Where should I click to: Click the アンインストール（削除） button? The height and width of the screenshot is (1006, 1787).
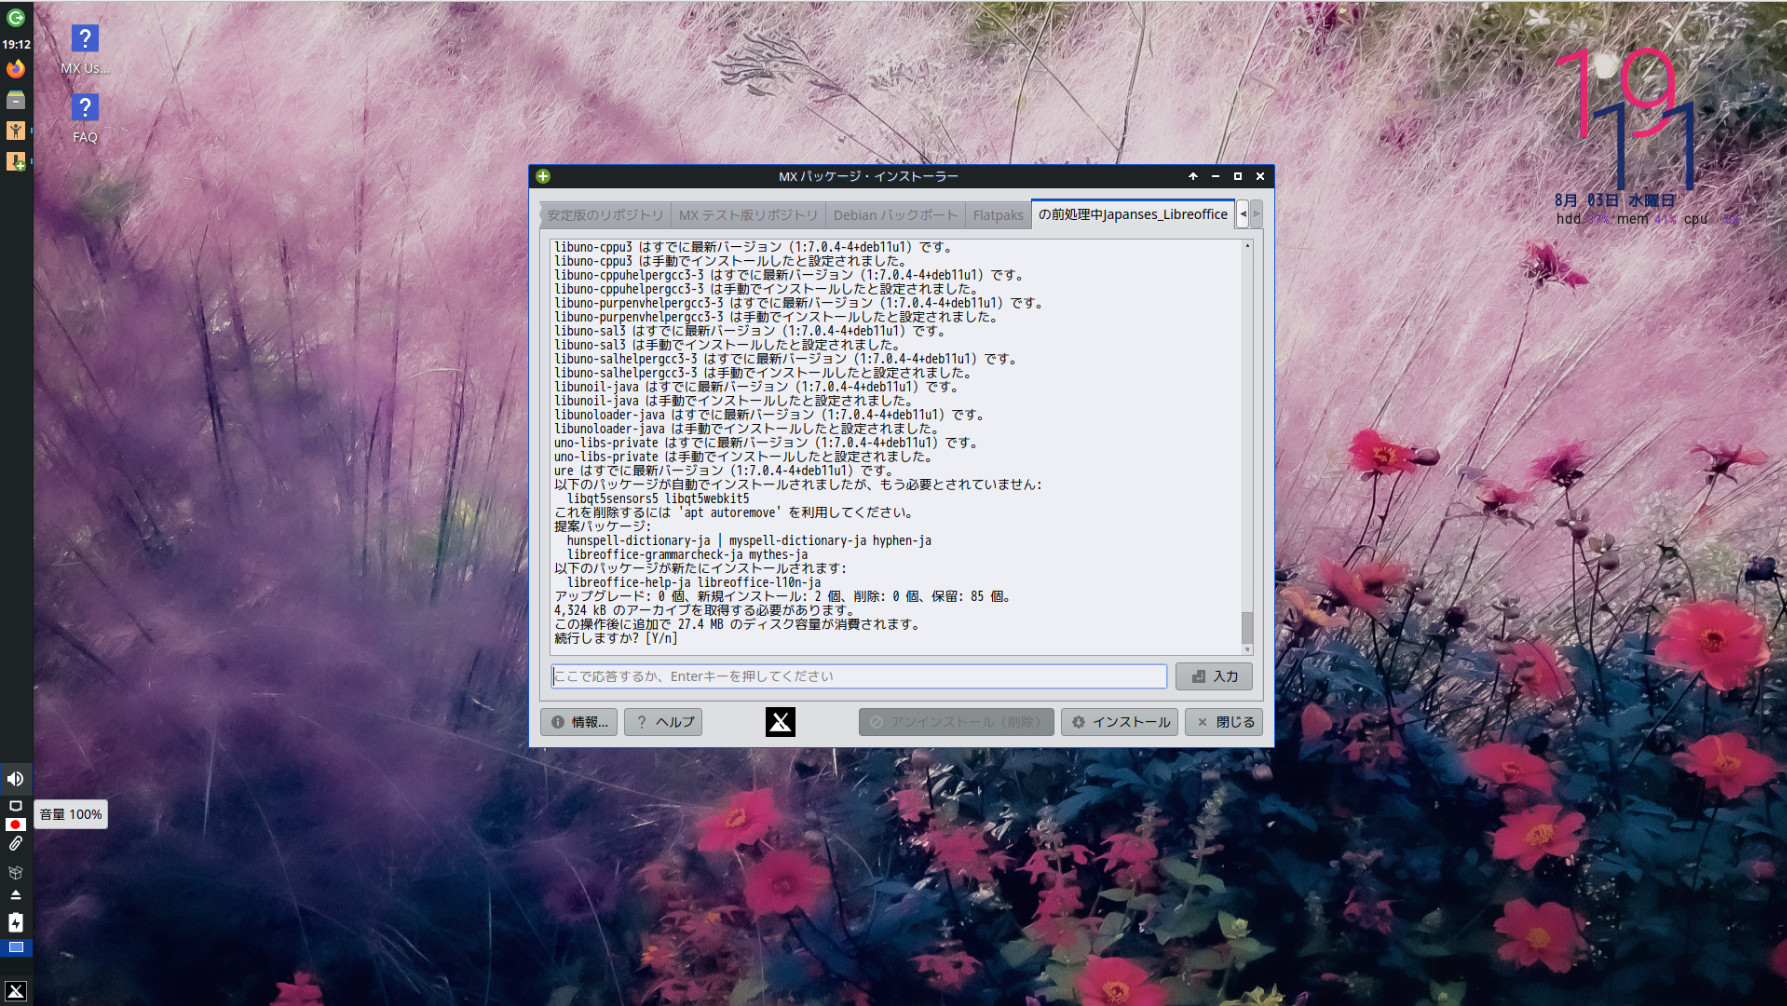[956, 722]
